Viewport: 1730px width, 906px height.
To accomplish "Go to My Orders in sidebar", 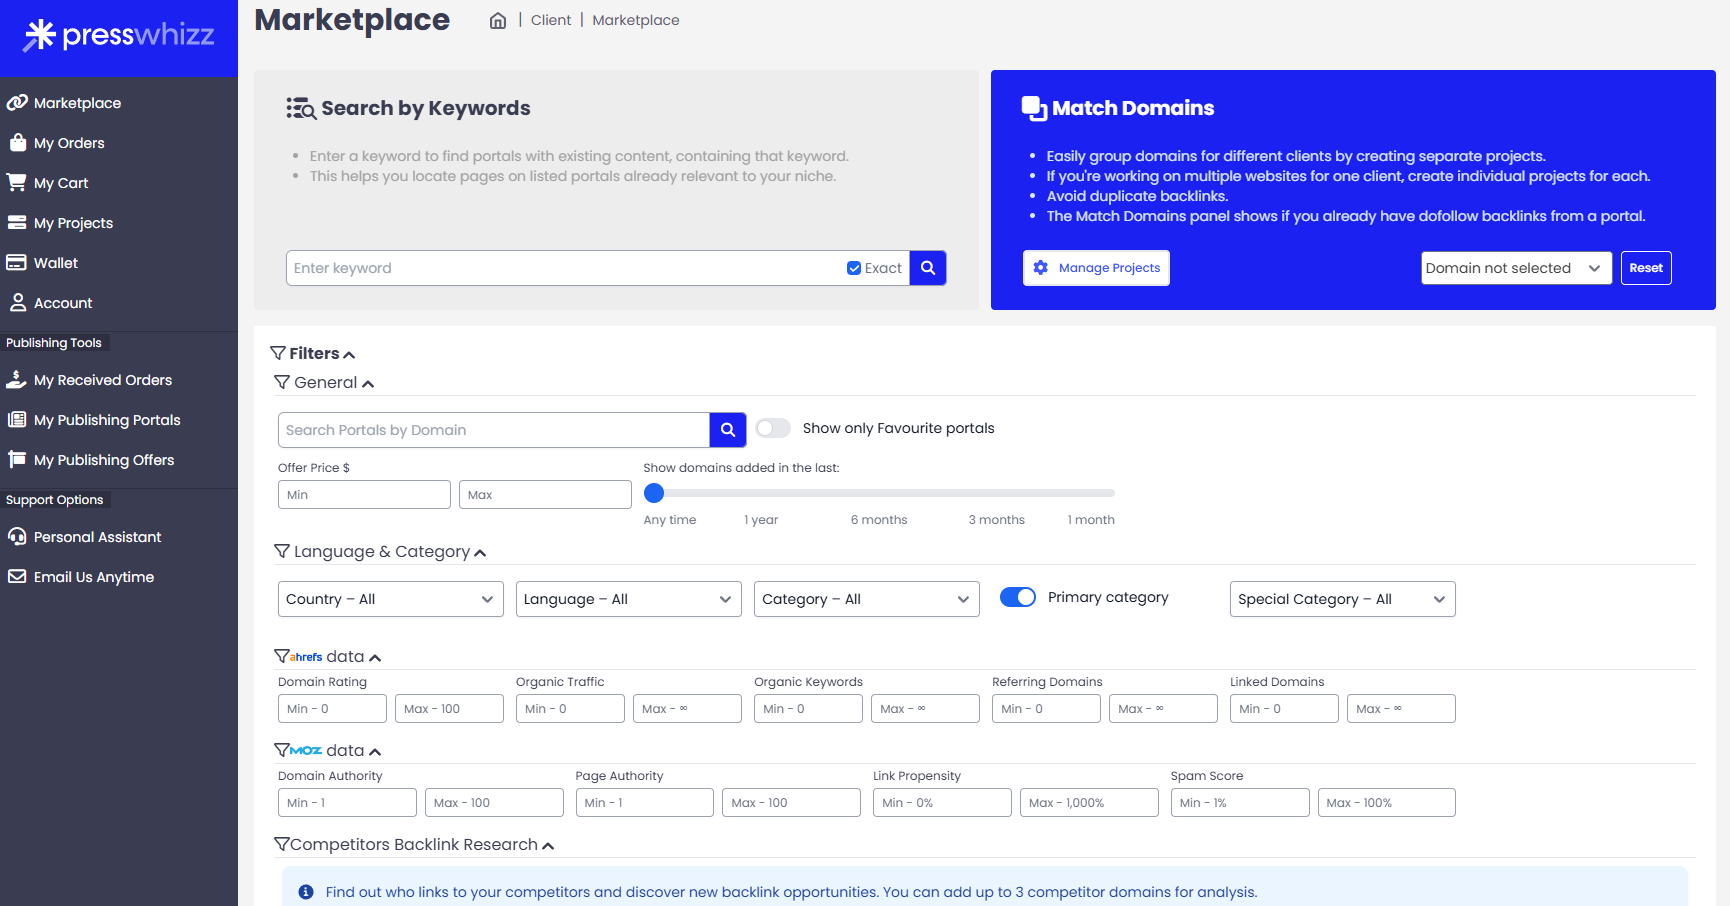I will point(68,143).
